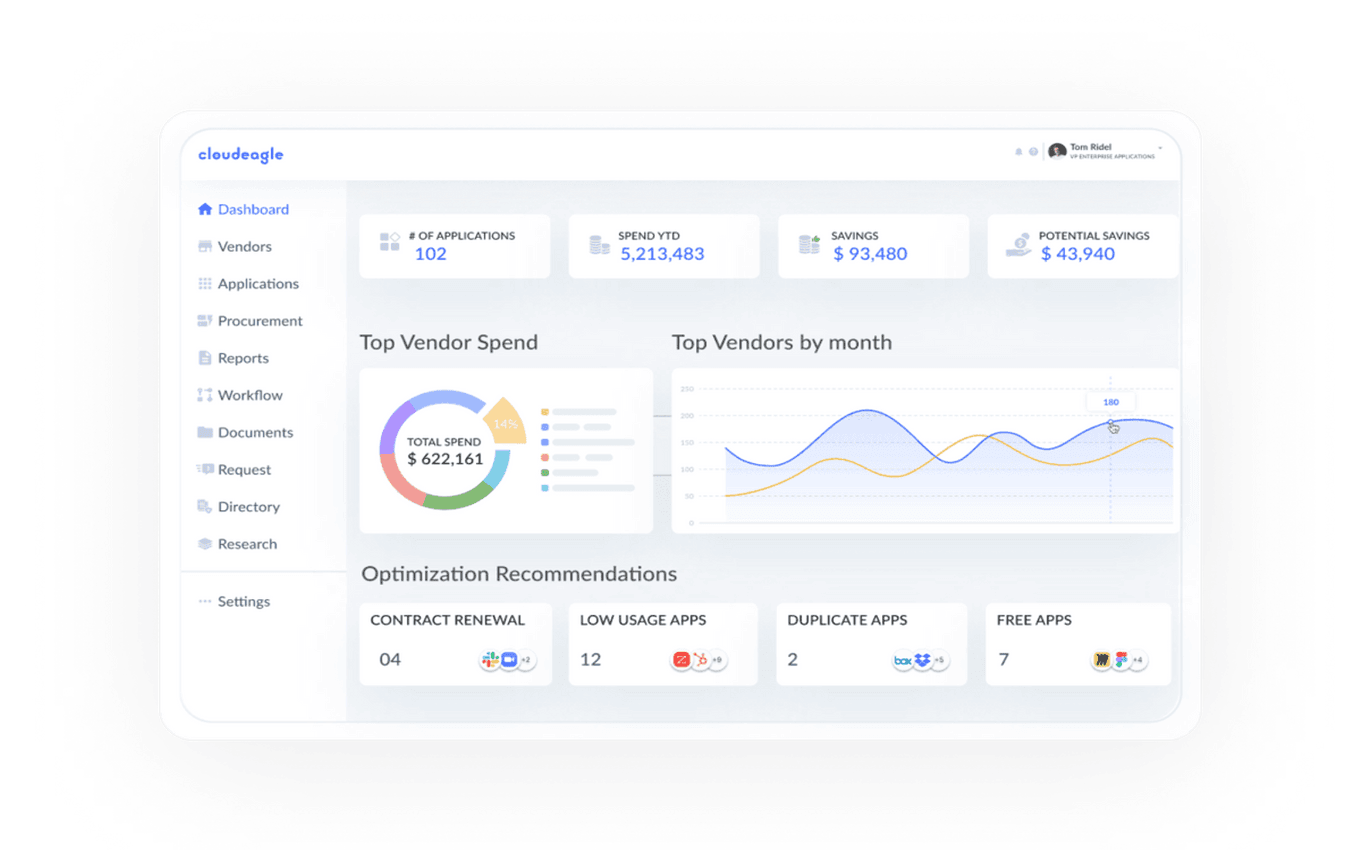Open the Spend YTD summary card
The image size is (1360, 850).
click(x=663, y=246)
